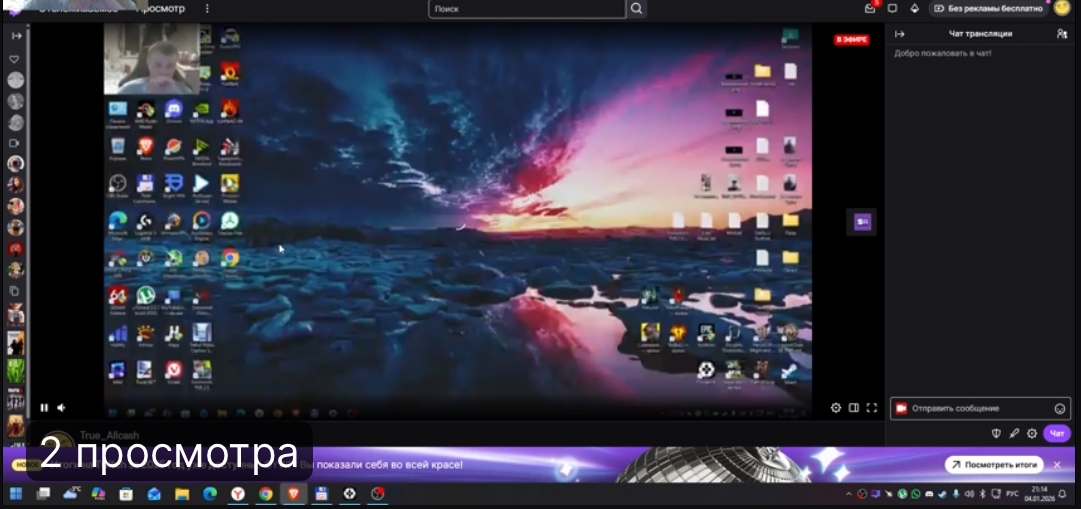Screen dimensions: 1081x509
Task: Click the Посмотреть итоги button
Action: pyautogui.click(x=994, y=465)
